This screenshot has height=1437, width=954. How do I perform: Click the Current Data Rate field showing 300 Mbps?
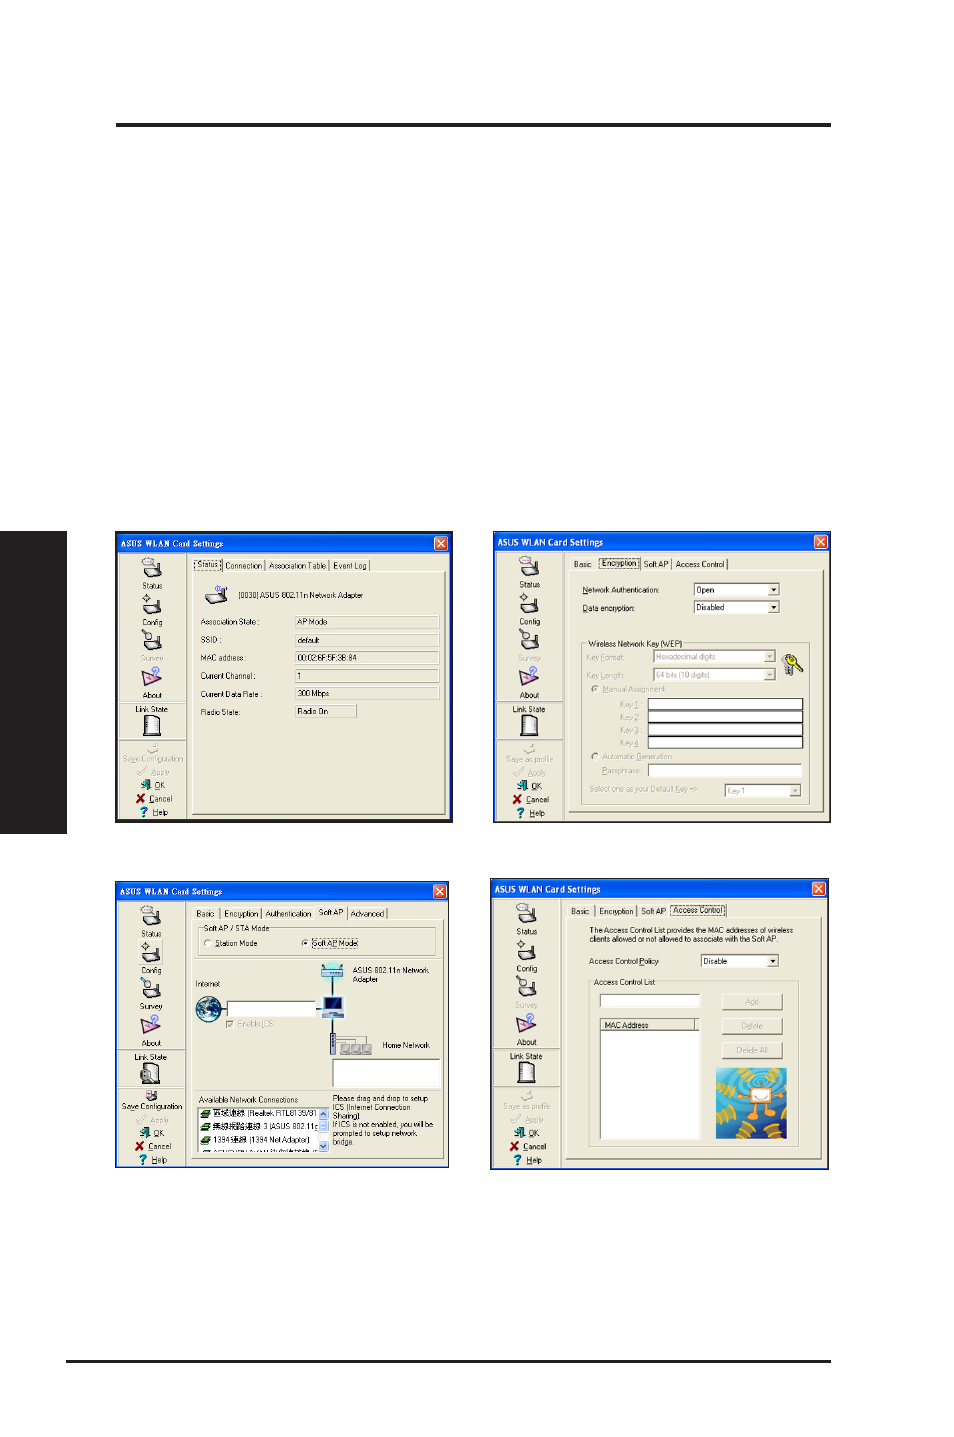point(366,694)
